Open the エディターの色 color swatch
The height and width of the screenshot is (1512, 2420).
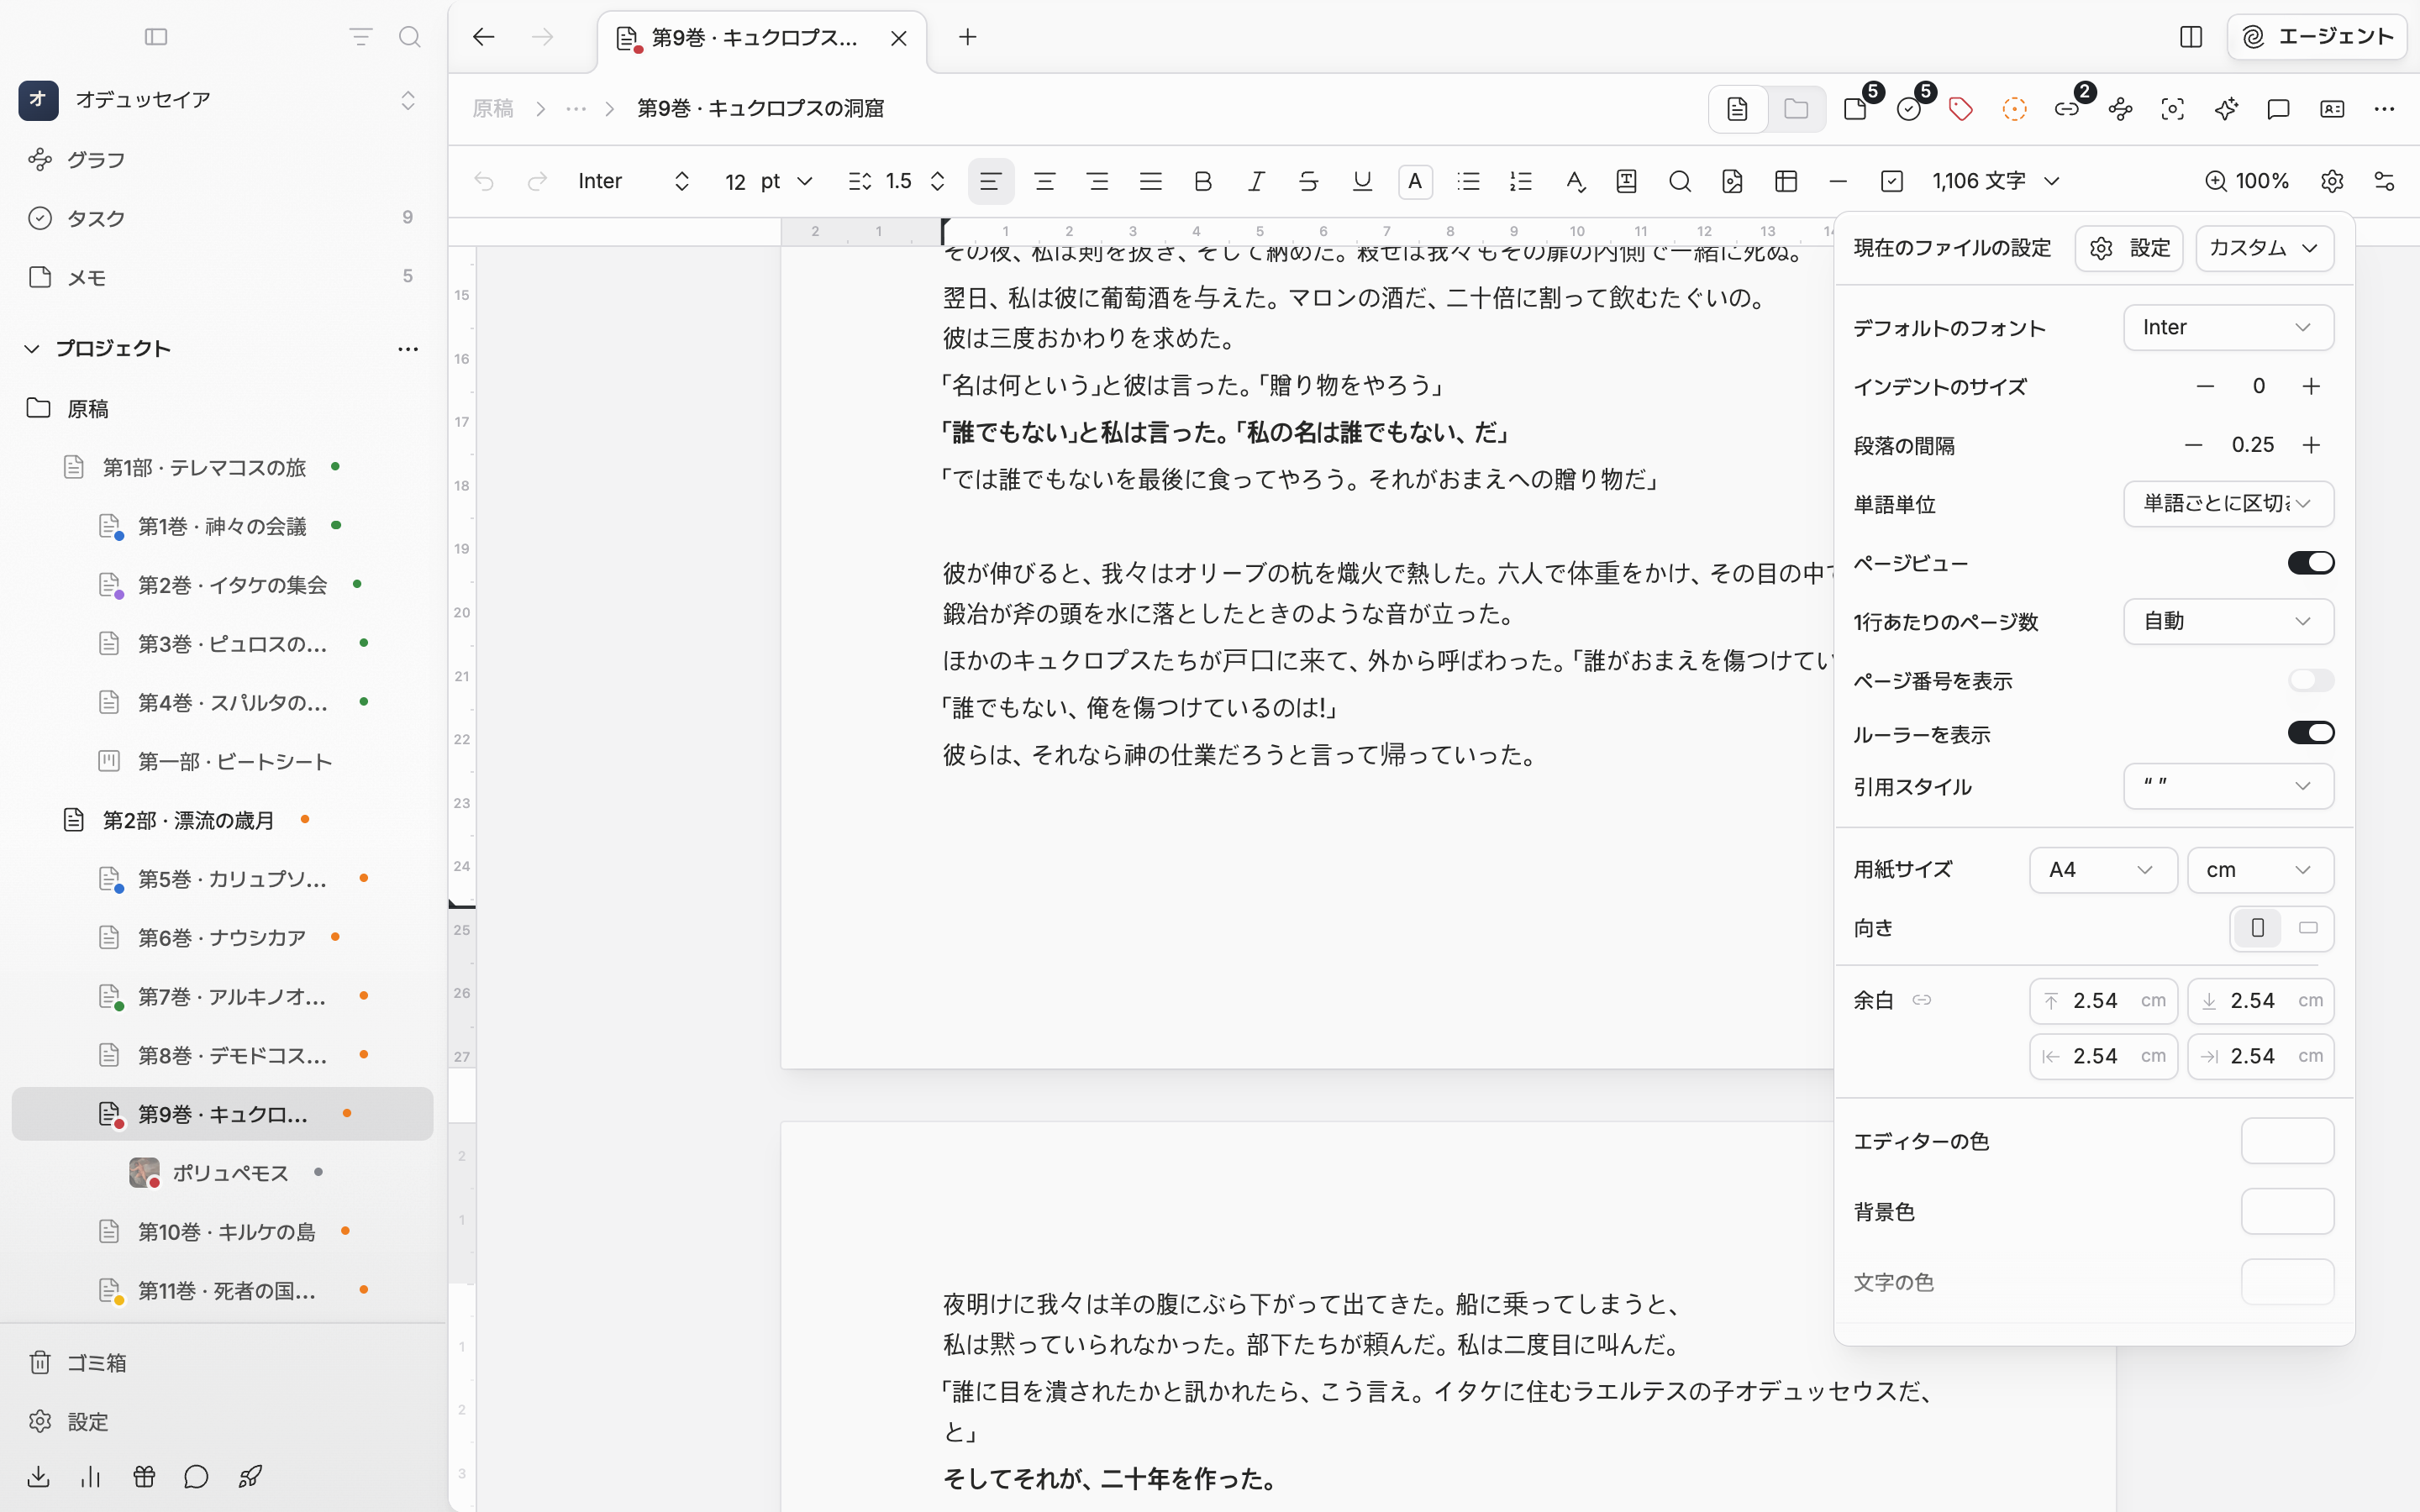point(2287,1141)
